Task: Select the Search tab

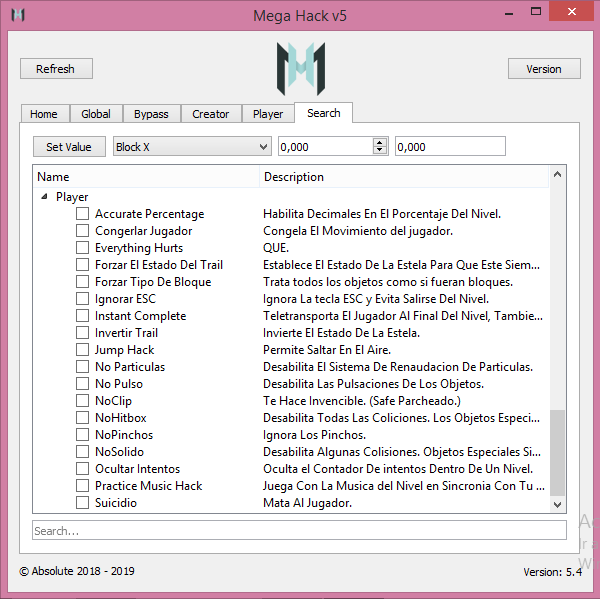Action: click(x=324, y=113)
